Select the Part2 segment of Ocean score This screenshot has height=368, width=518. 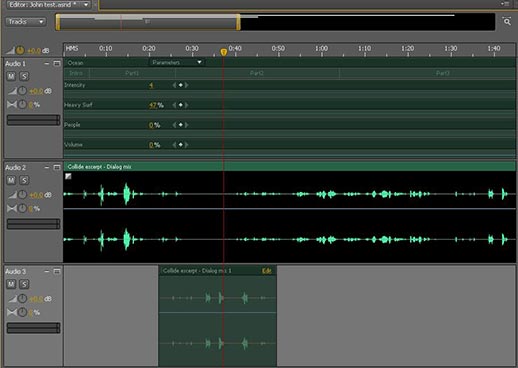(x=257, y=73)
